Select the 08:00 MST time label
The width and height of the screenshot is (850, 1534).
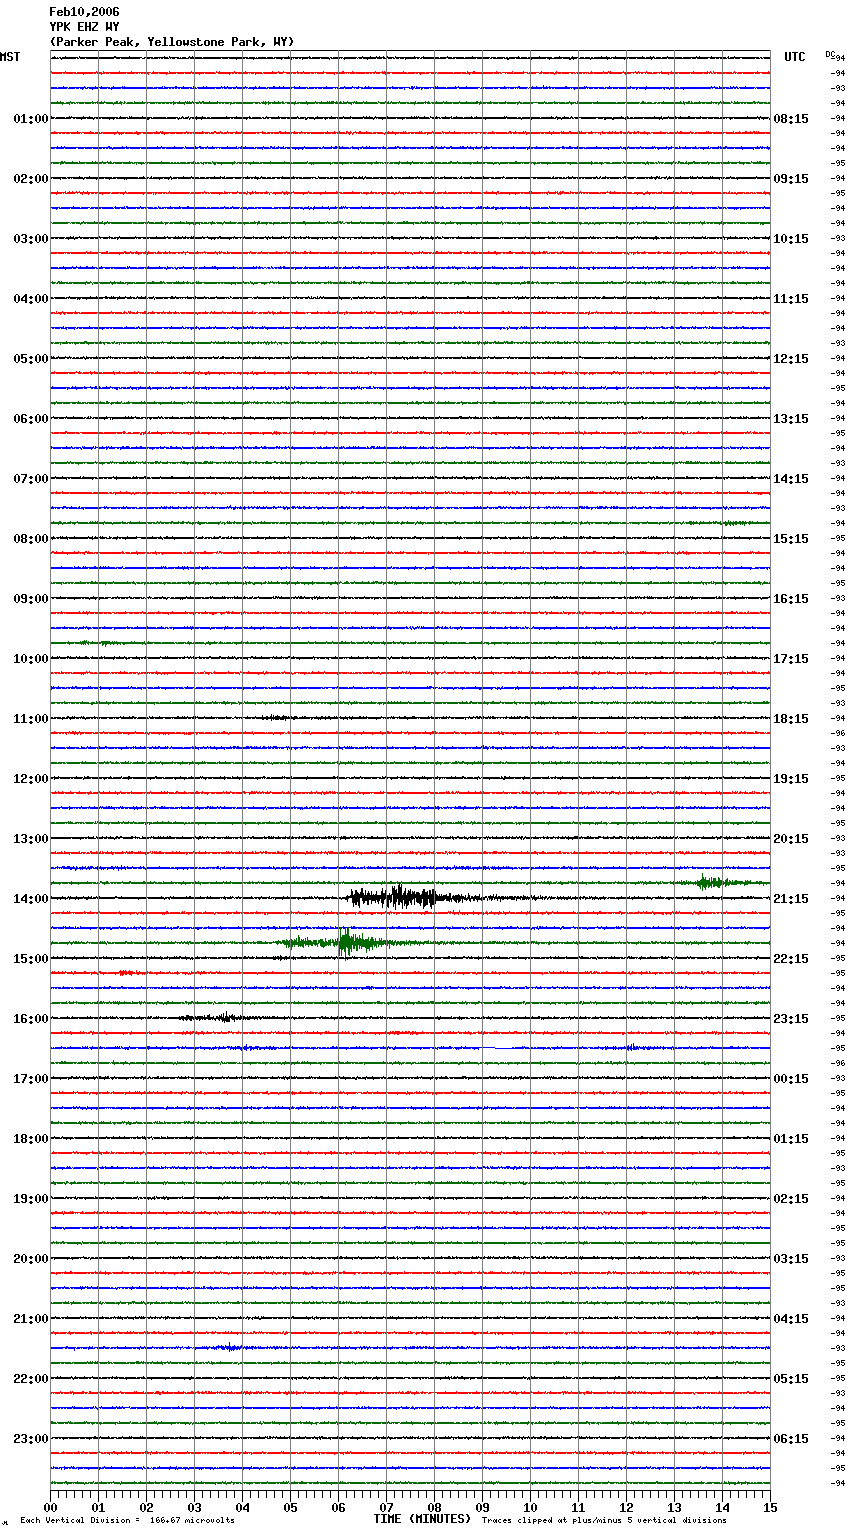[31, 539]
